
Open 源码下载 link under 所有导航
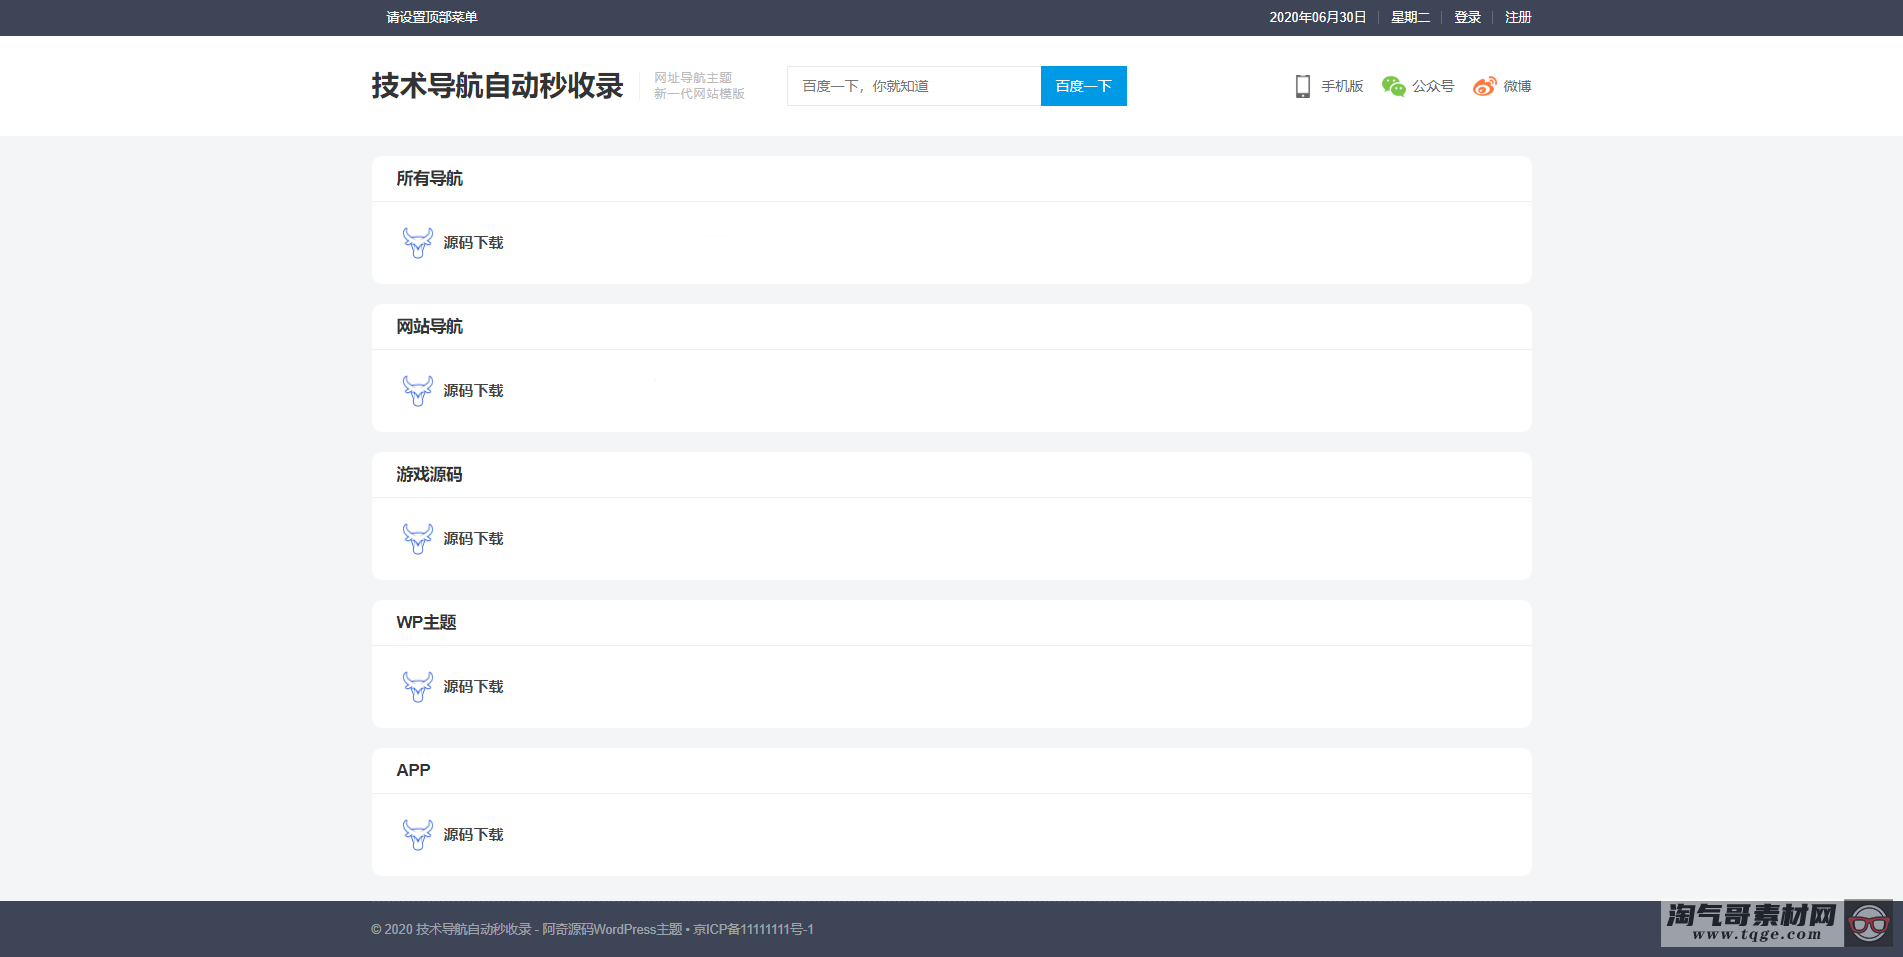pos(473,242)
